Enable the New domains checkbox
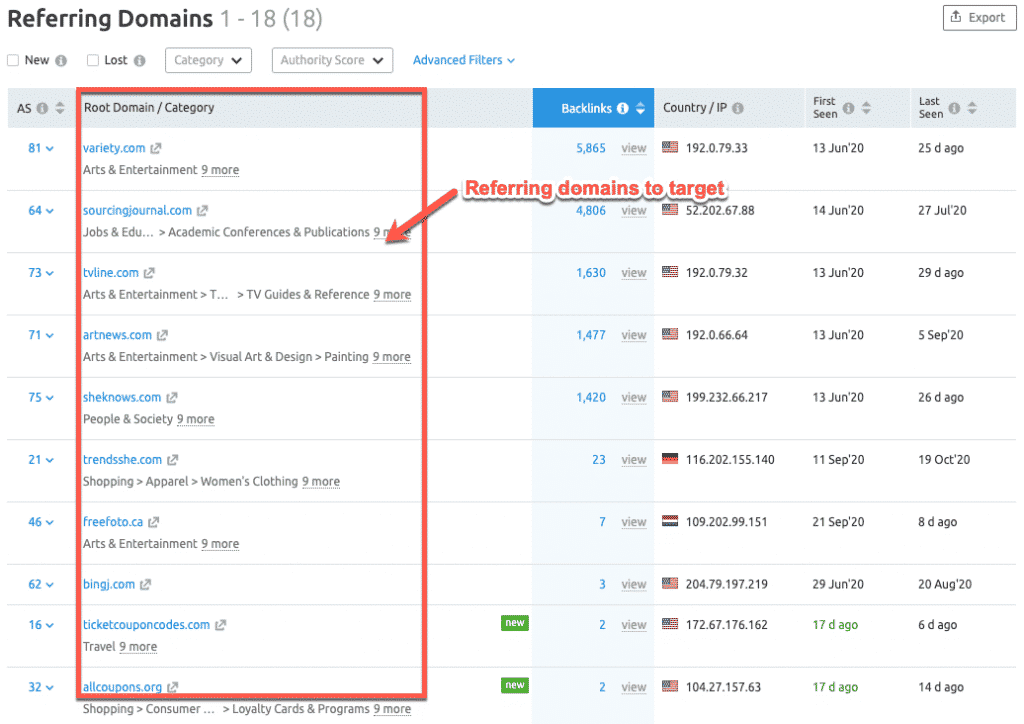This screenshot has width=1024, height=724. 13,61
